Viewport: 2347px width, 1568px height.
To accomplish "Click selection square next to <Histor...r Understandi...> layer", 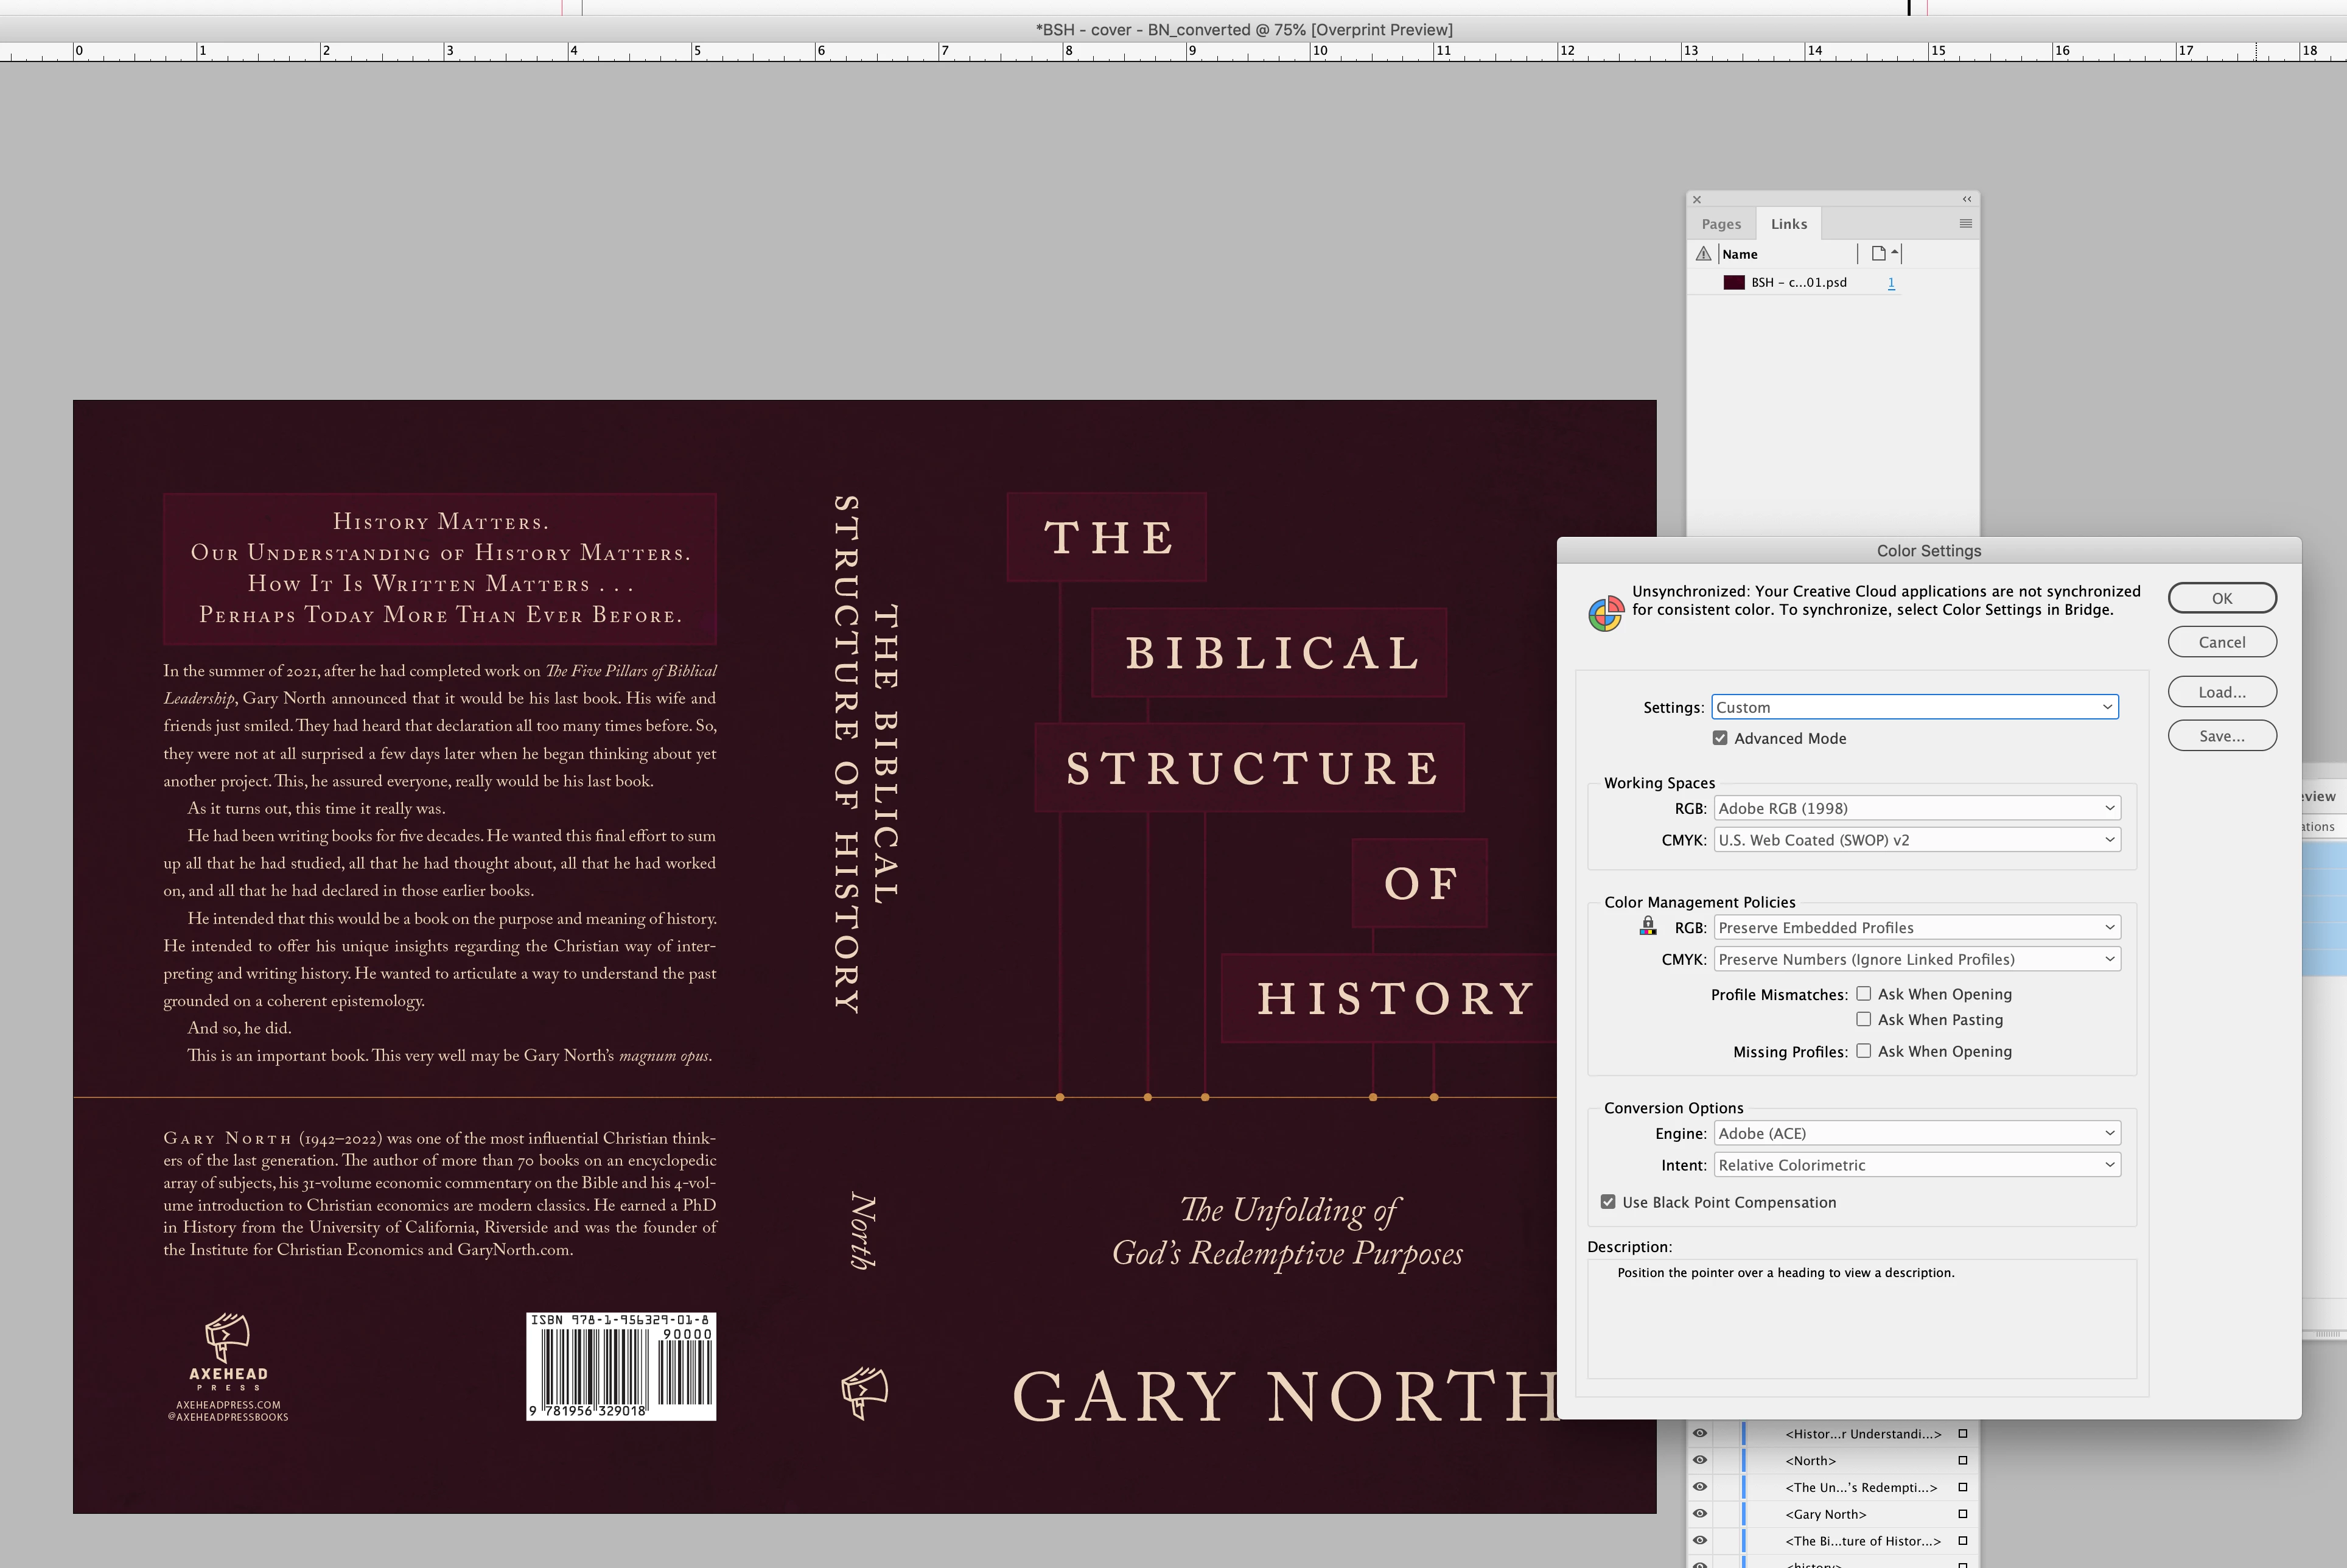I will 1962,1434.
